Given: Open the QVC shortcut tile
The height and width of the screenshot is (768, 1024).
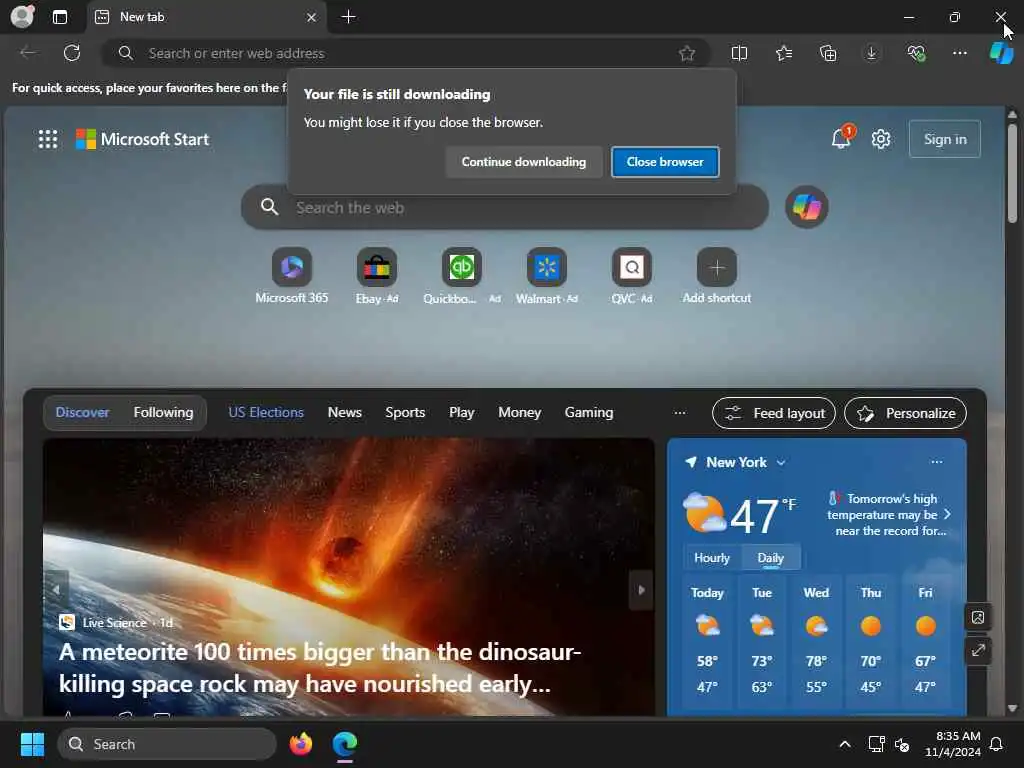Looking at the screenshot, I should tap(632, 276).
